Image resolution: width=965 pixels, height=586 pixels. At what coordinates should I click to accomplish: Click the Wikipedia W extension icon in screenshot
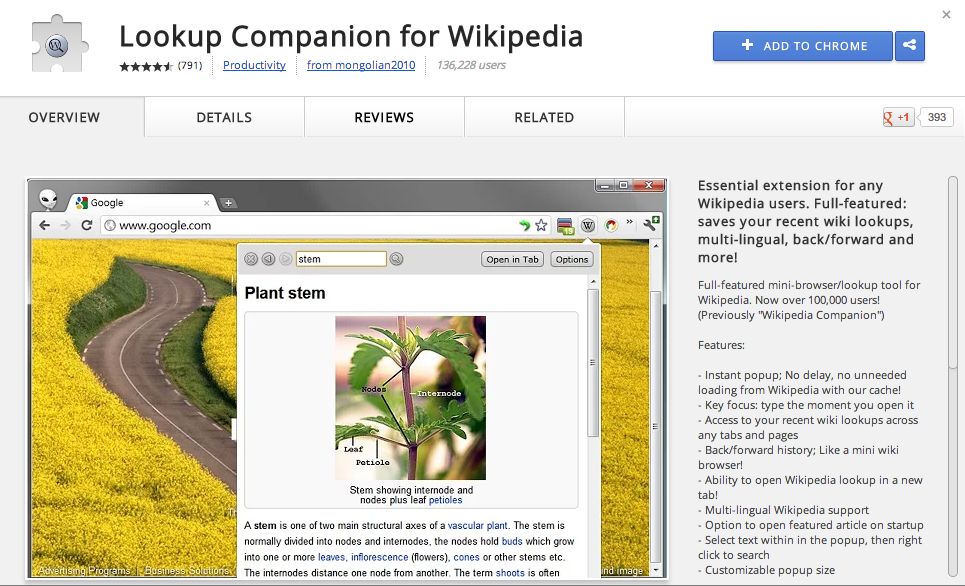[588, 225]
